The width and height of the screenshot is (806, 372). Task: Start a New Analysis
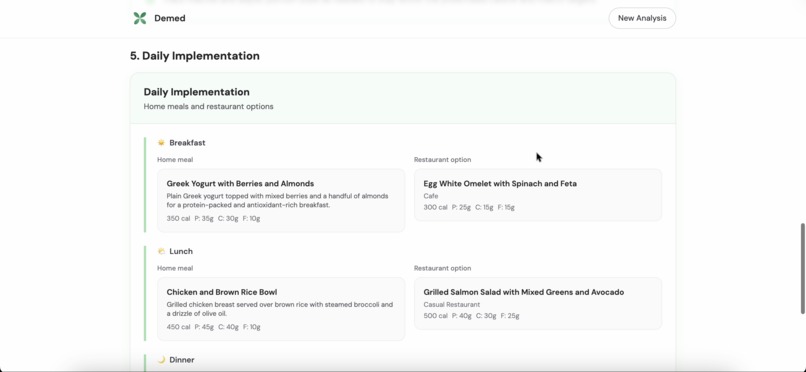(x=642, y=18)
